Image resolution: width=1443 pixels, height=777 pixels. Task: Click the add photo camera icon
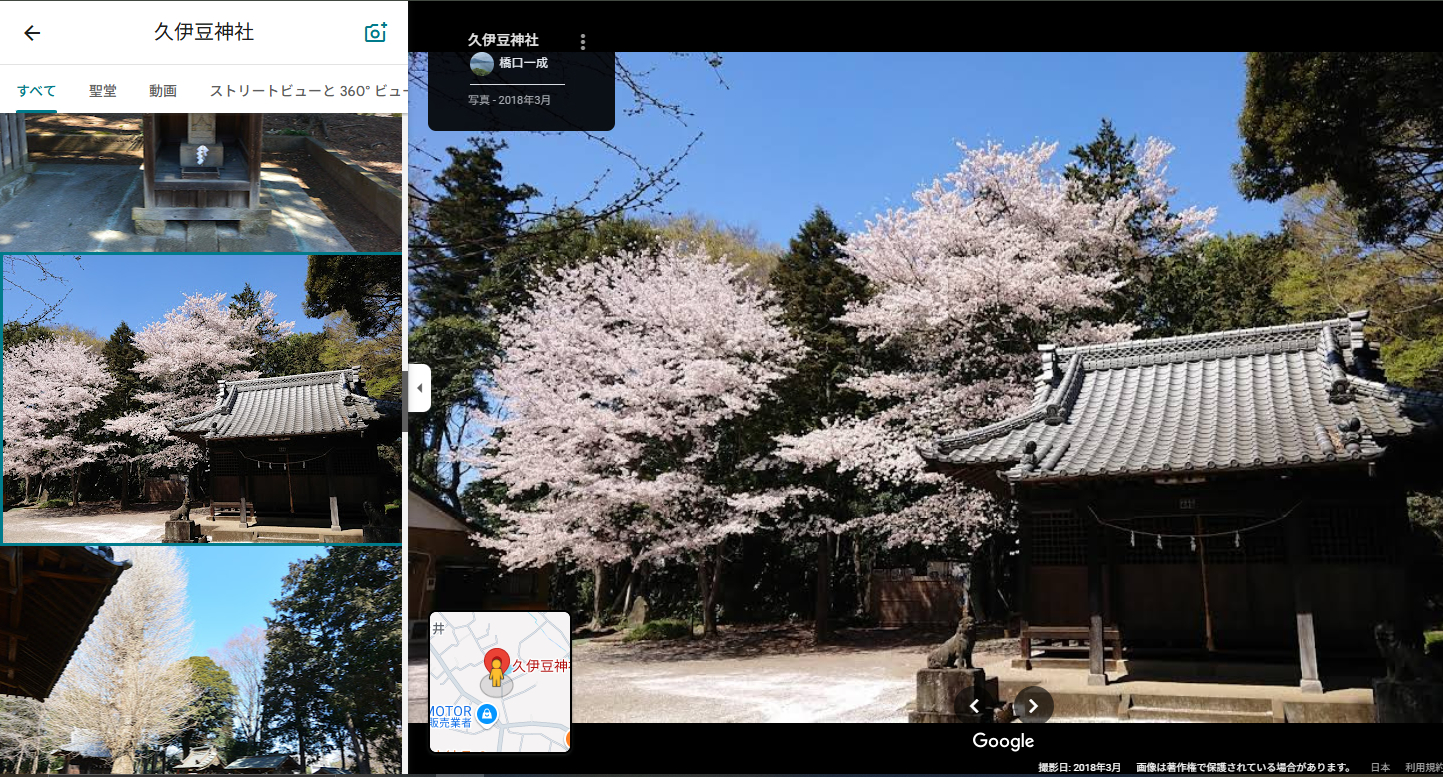375,31
